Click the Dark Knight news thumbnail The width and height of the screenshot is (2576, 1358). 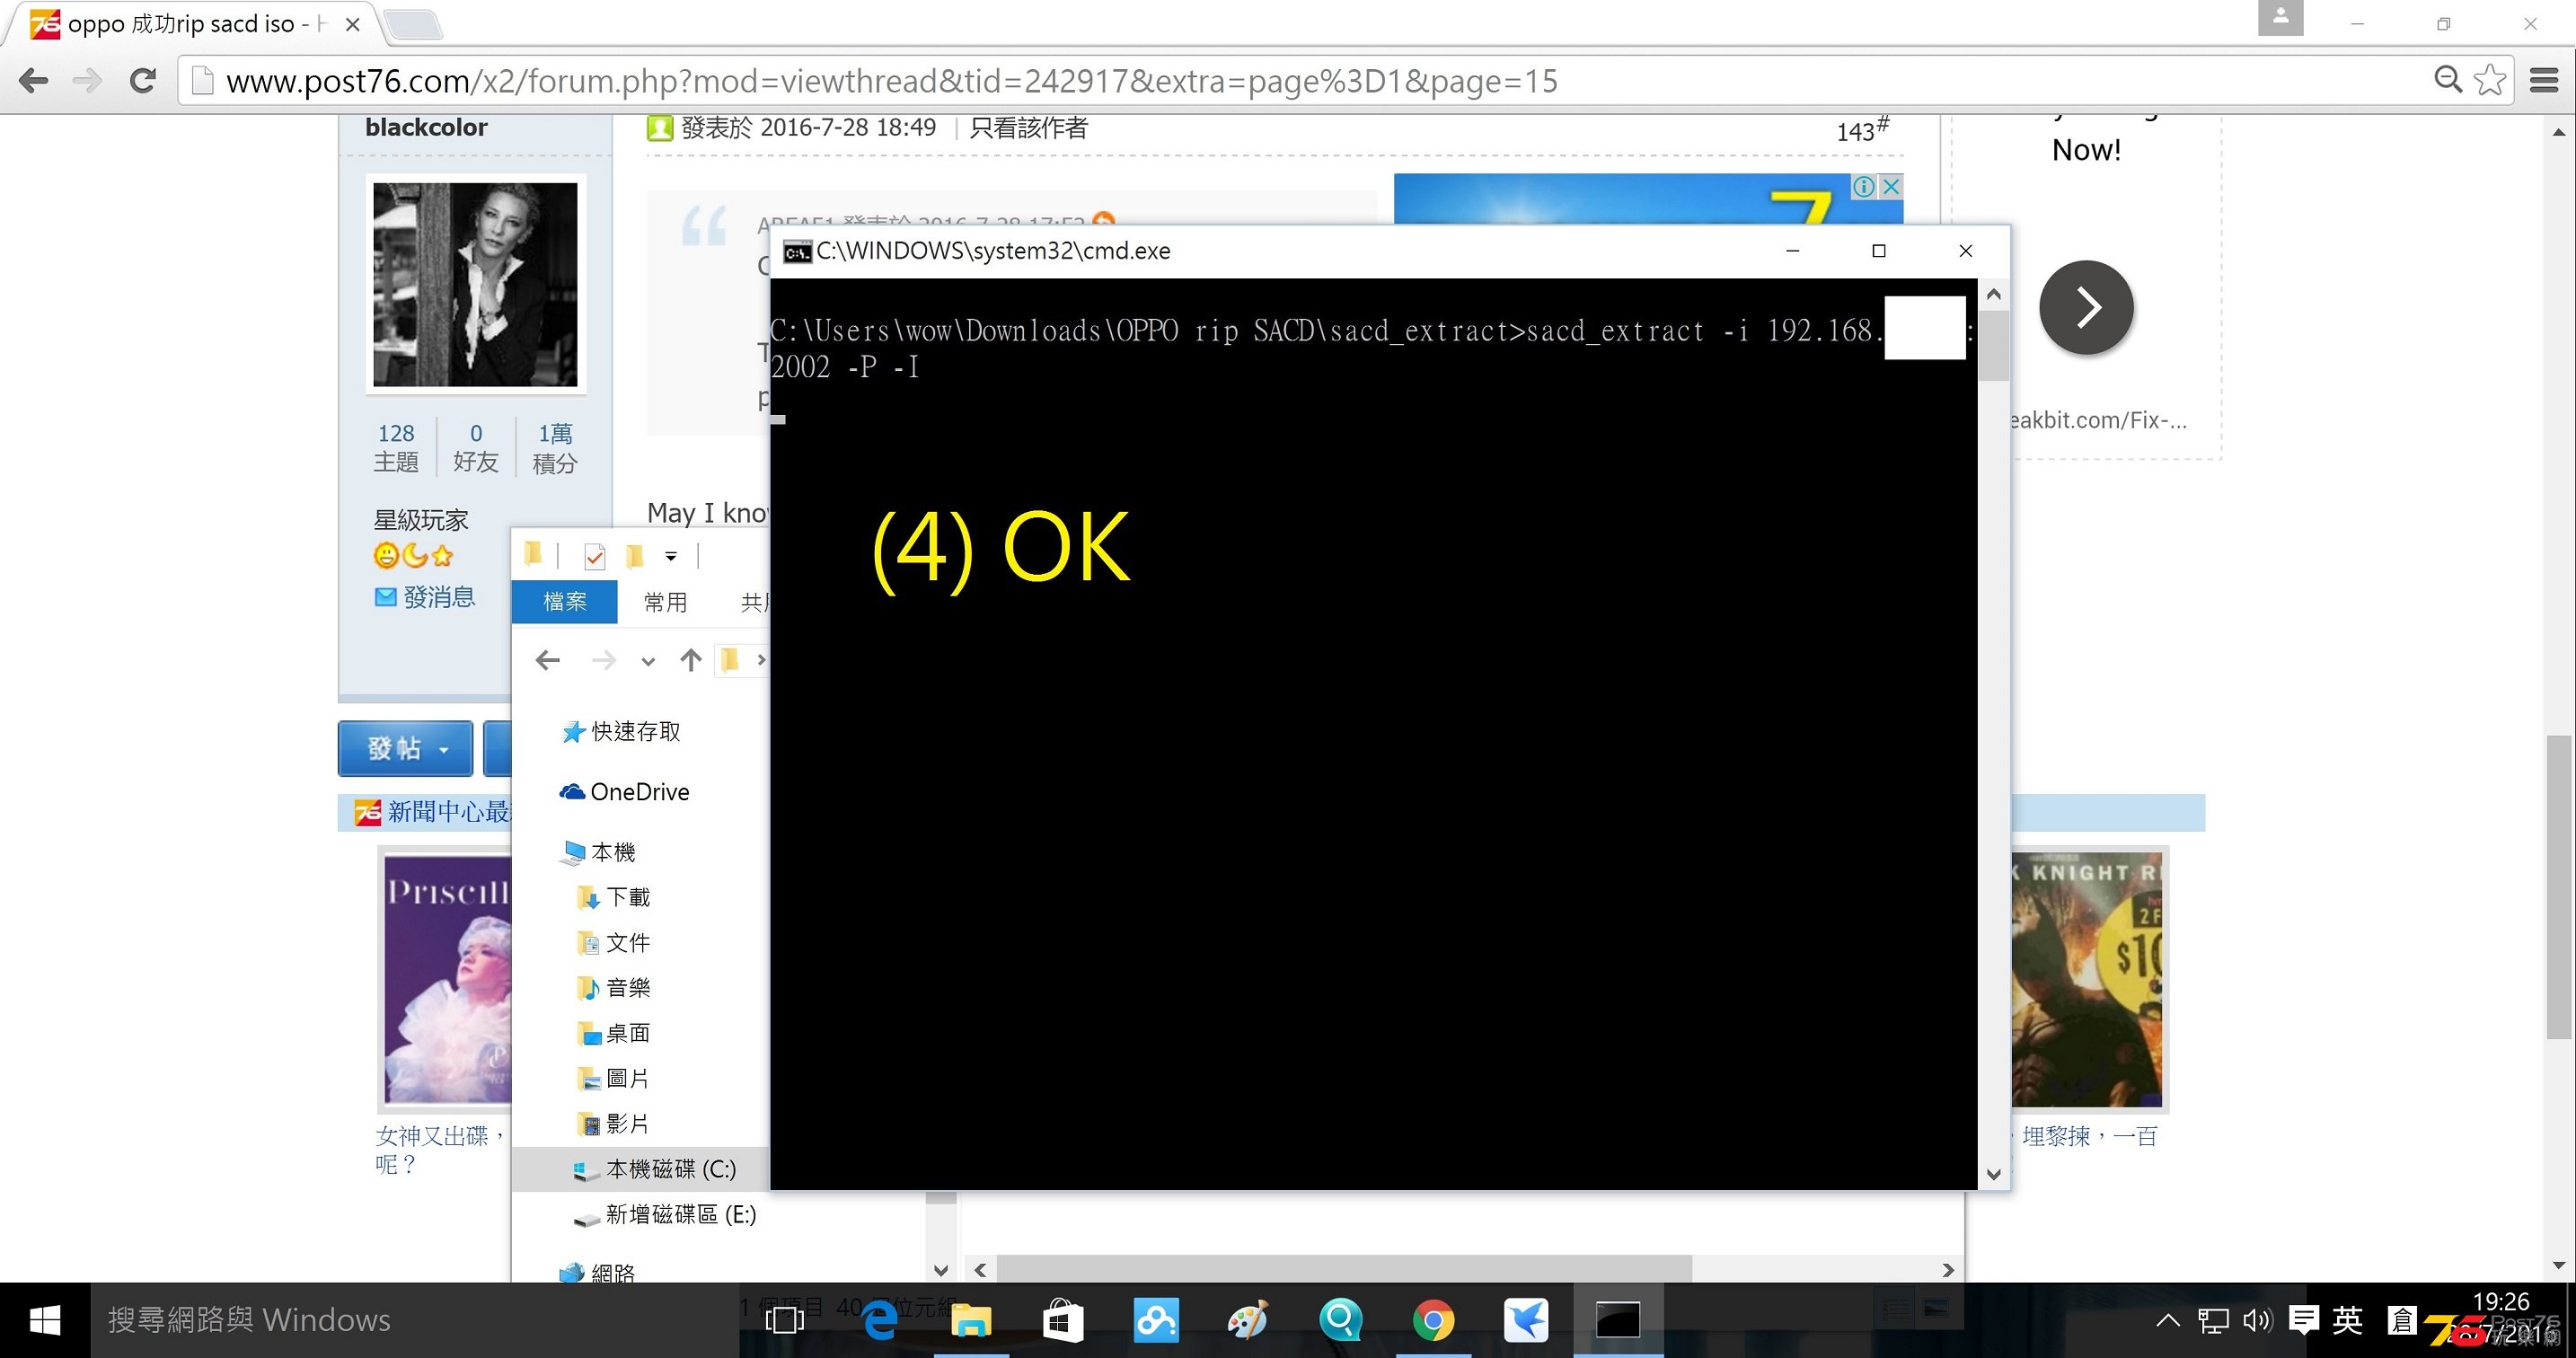tap(2088, 979)
